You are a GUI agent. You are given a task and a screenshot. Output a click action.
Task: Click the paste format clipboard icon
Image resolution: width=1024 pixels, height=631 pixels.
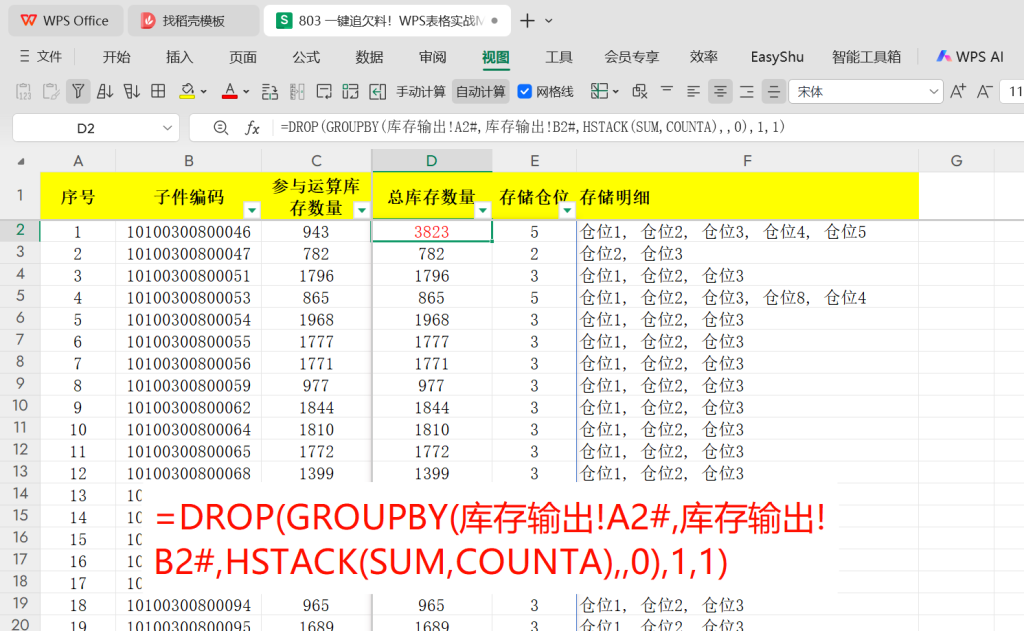(50, 91)
